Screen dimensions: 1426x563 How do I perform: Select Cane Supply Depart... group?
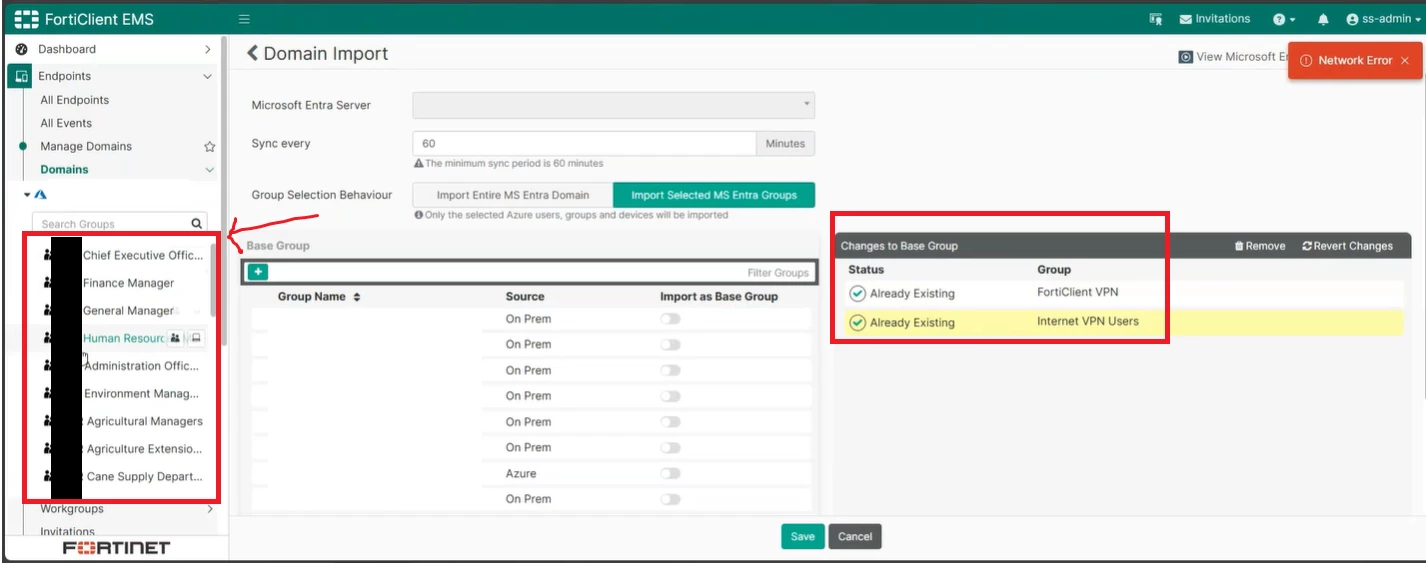pyautogui.click(x=145, y=477)
